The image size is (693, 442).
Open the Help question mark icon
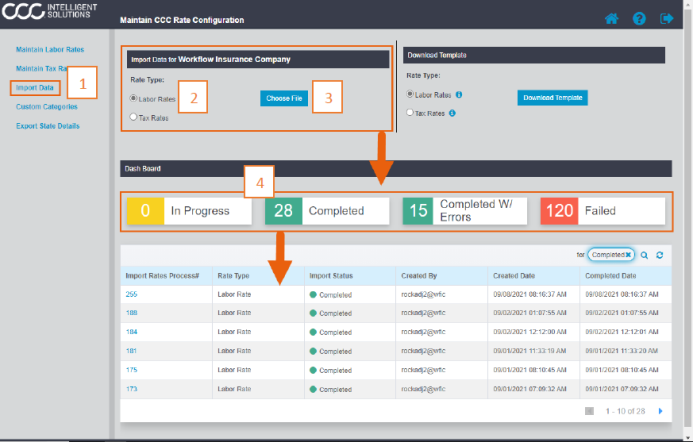639,19
